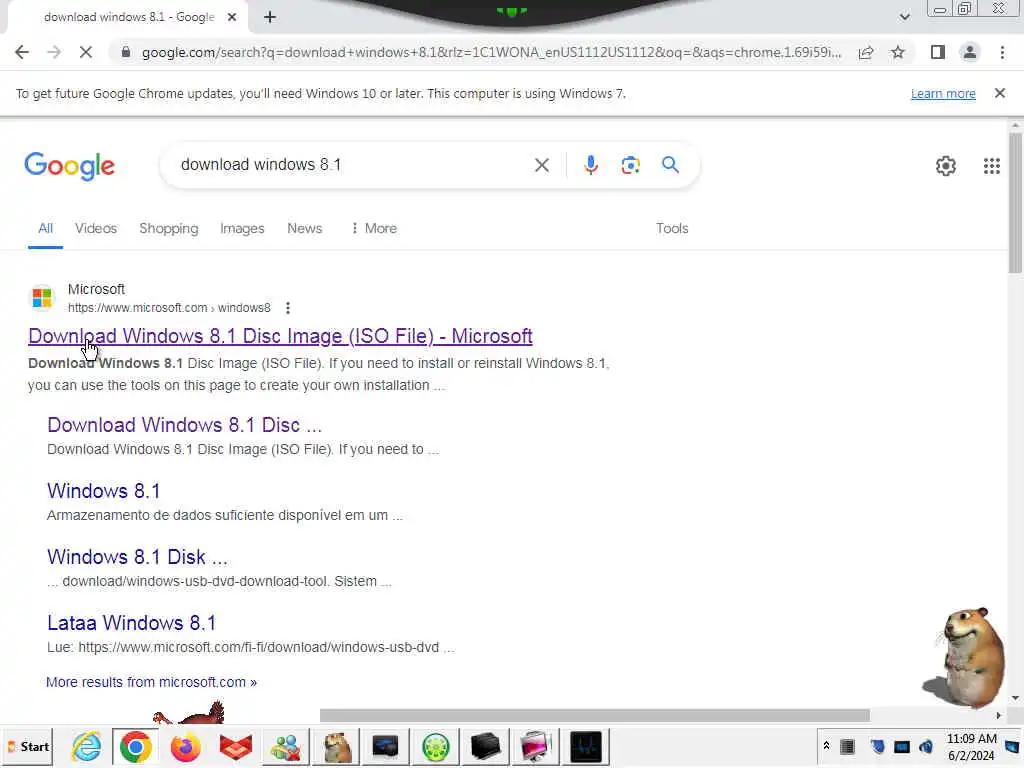Open the tab search chevron

904,17
